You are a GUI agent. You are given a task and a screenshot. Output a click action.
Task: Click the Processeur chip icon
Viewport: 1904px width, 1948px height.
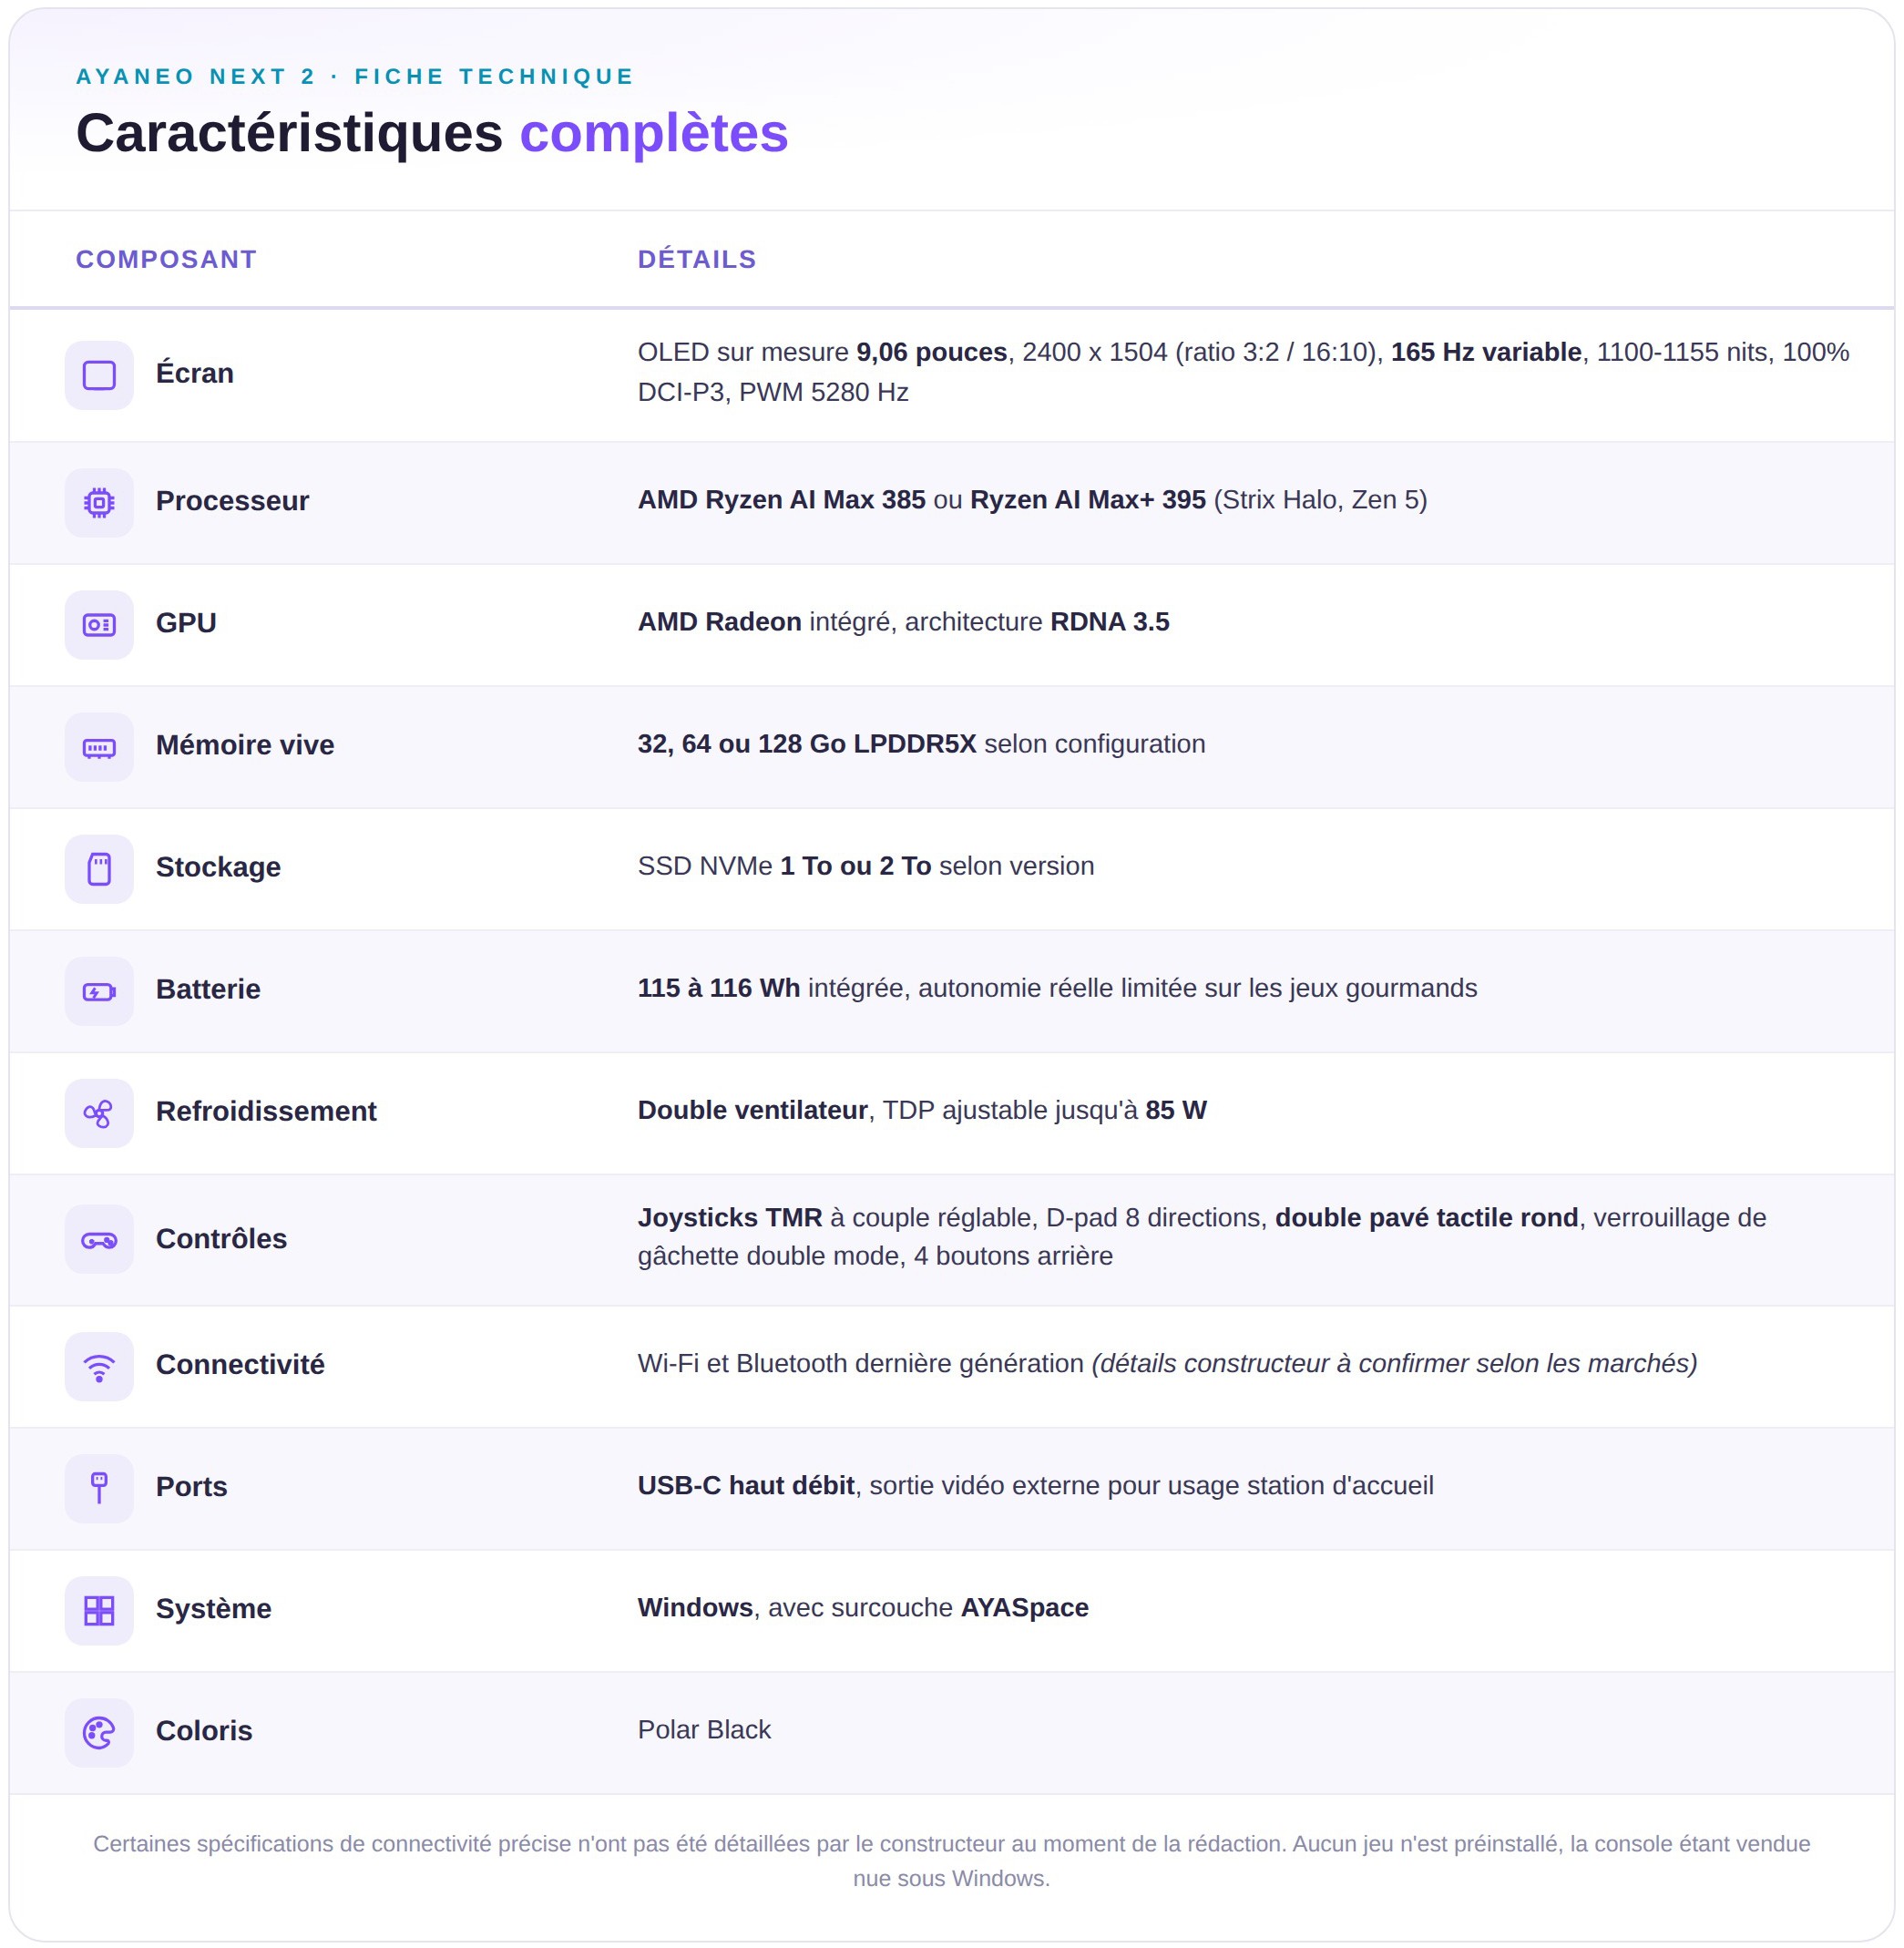99,502
